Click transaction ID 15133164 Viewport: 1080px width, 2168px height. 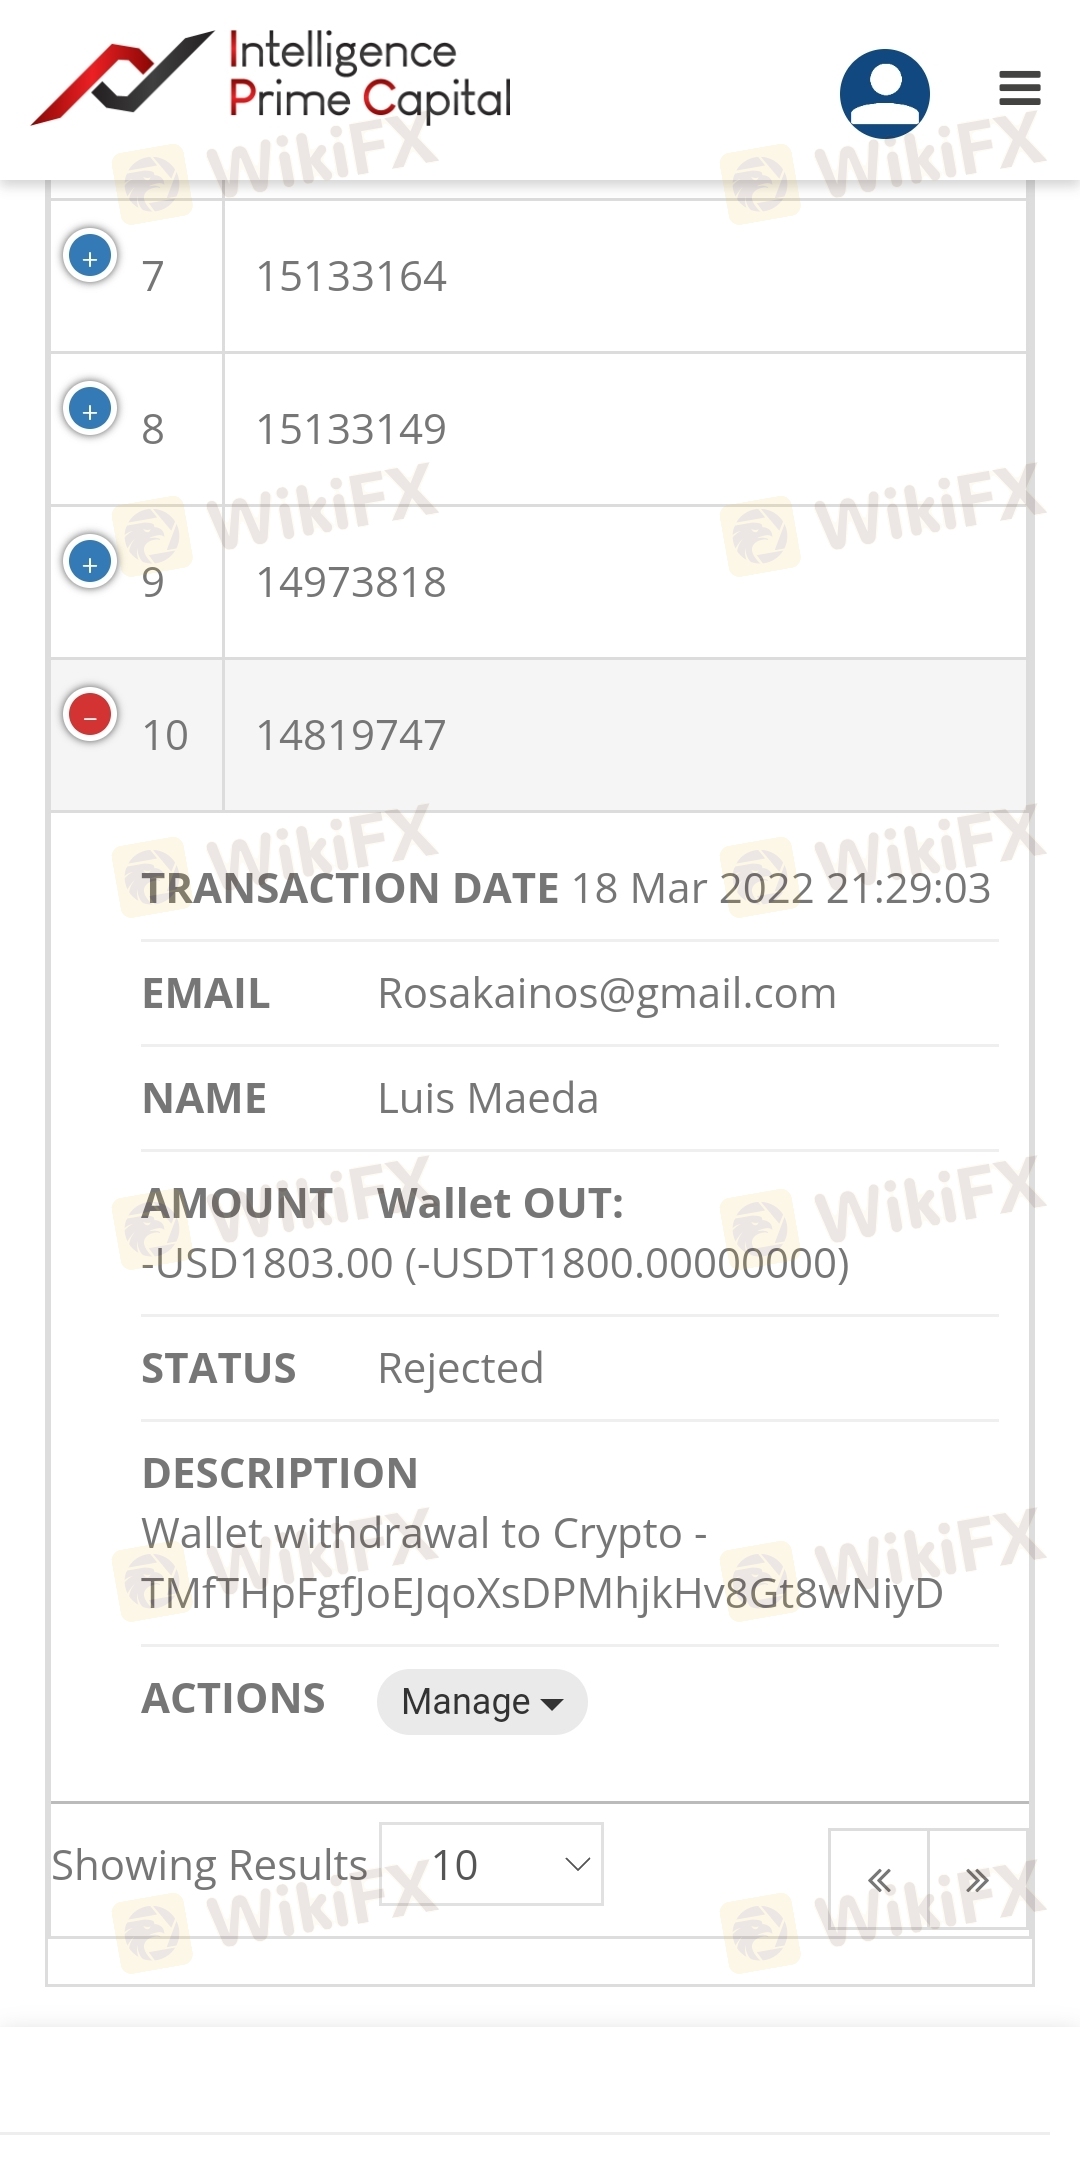[x=351, y=277]
